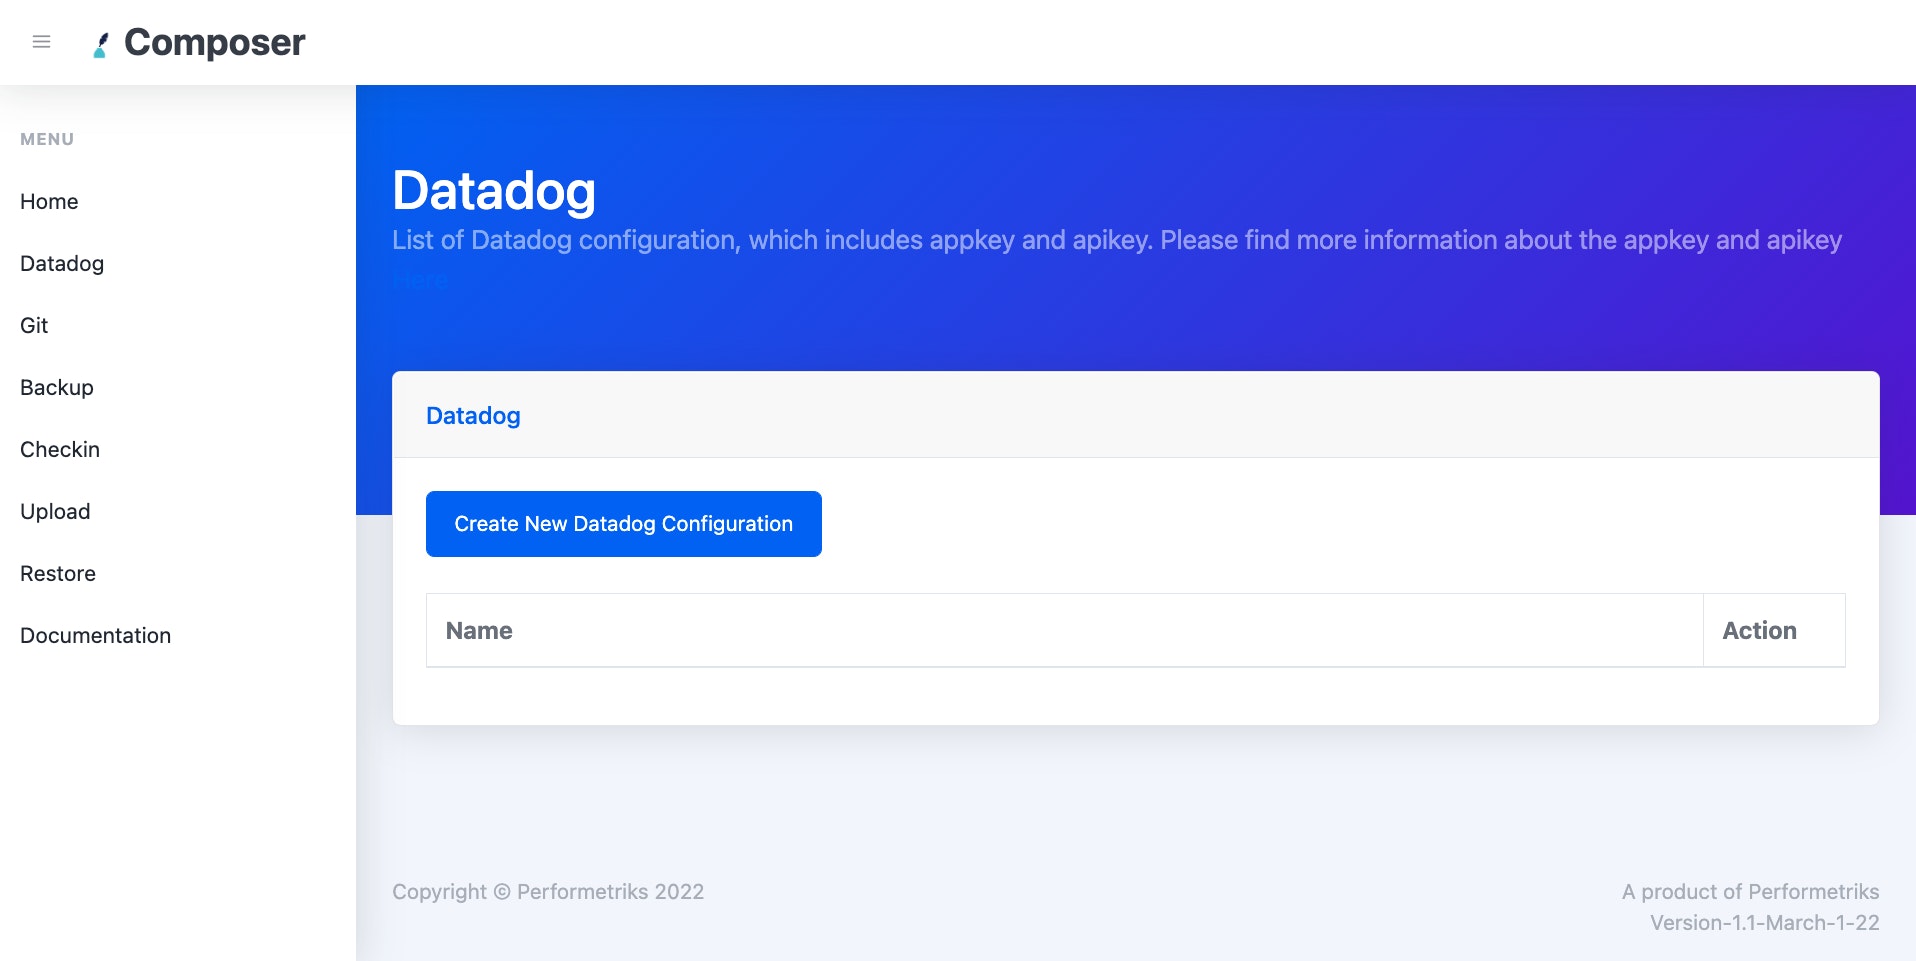Click the Version-1.1-March-1-22 footer label
This screenshot has width=1916, height=961.
point(1764,923)
